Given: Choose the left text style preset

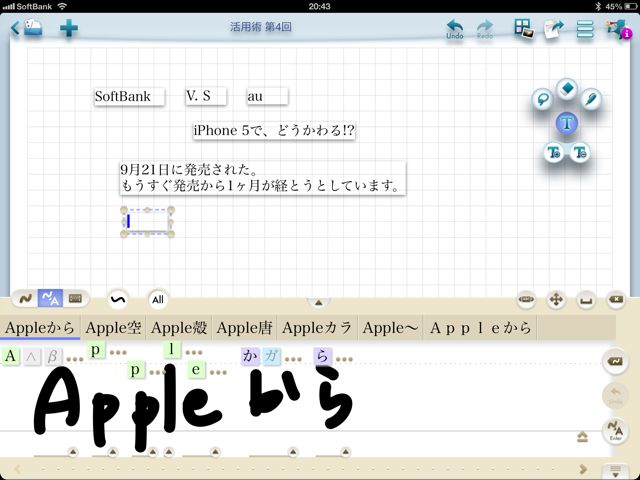Looking at the screenshot, I should pyautogui.click(x=554, y=153).
